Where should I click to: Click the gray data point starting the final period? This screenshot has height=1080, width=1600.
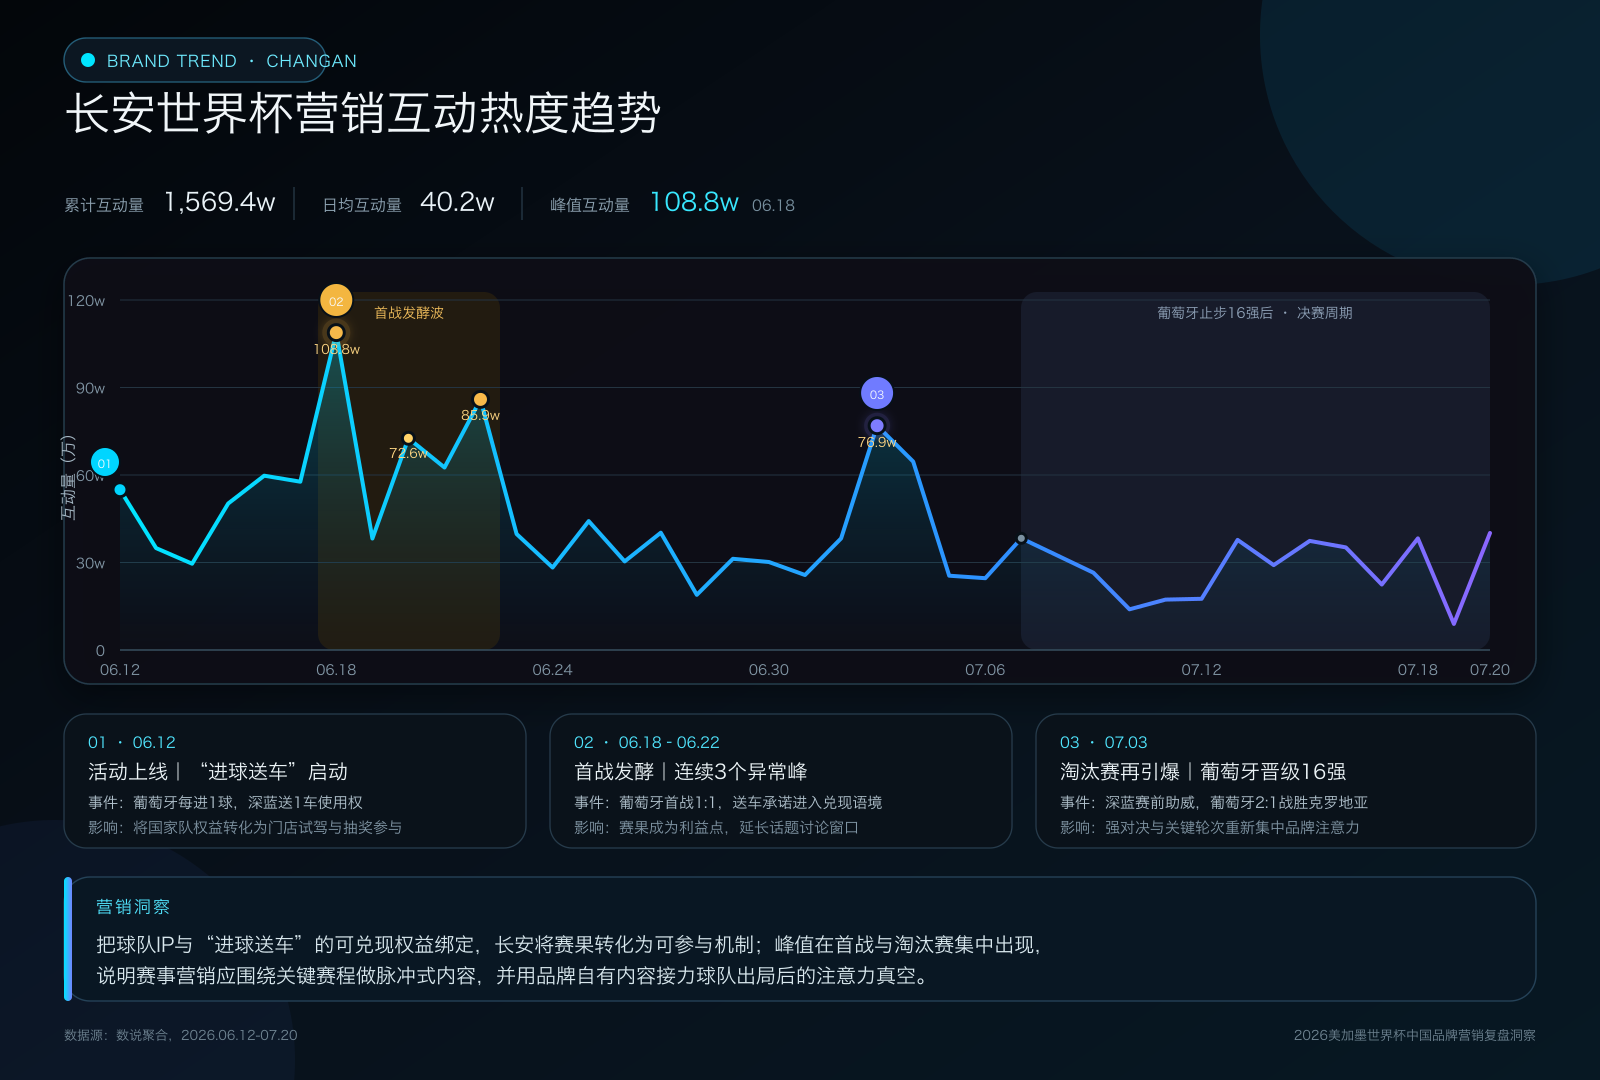click(1021, 538)
